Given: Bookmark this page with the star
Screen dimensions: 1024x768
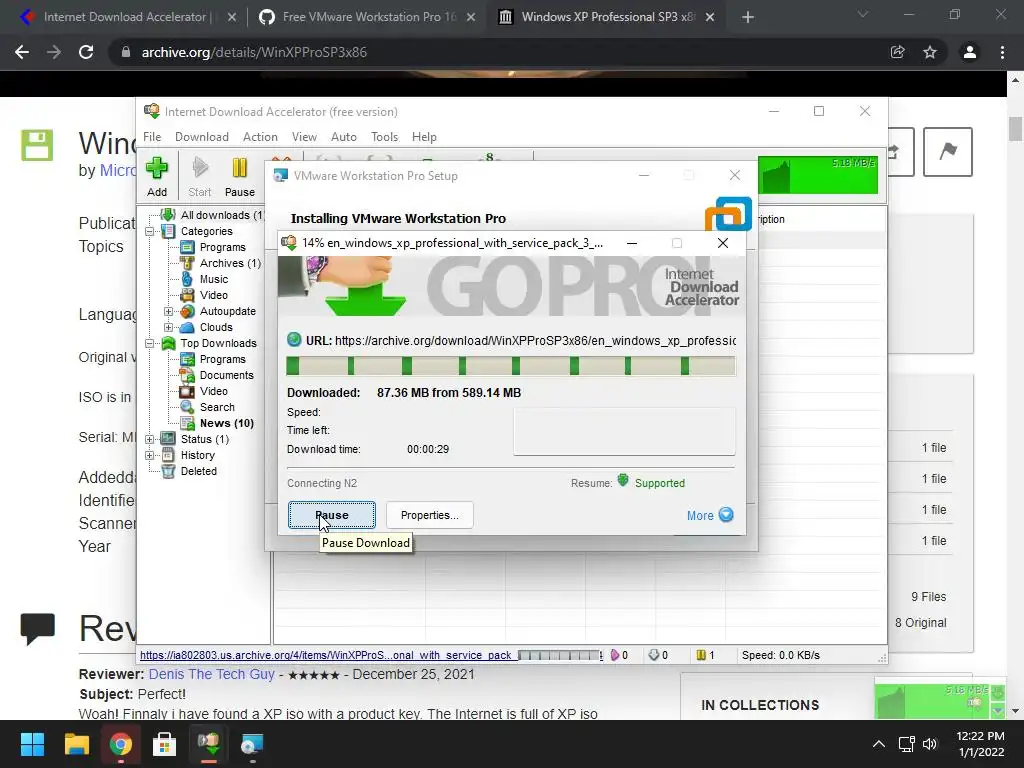Looking at the screenshot, I should pyautogui.click(x=930, y=52).
